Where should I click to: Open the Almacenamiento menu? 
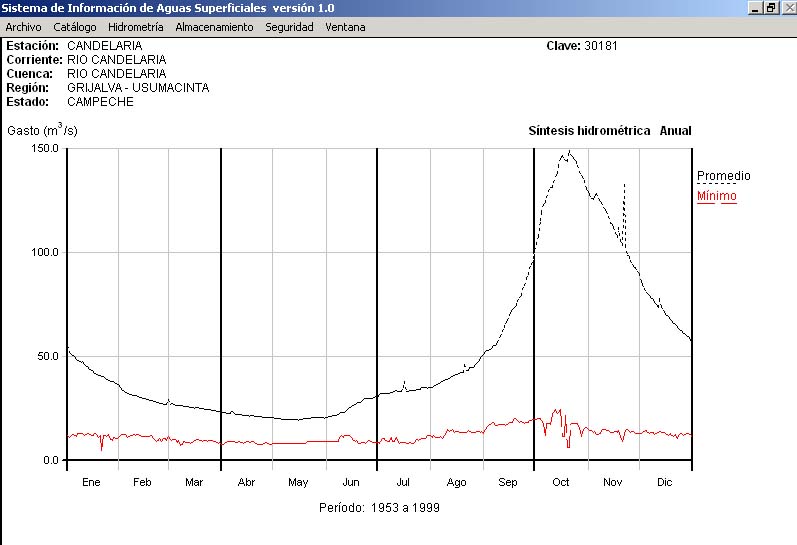[214, 27]
